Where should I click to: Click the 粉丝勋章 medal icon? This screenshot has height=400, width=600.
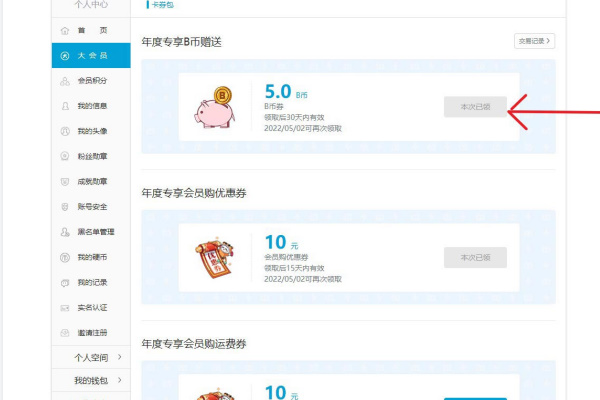(x=65, y=156)
